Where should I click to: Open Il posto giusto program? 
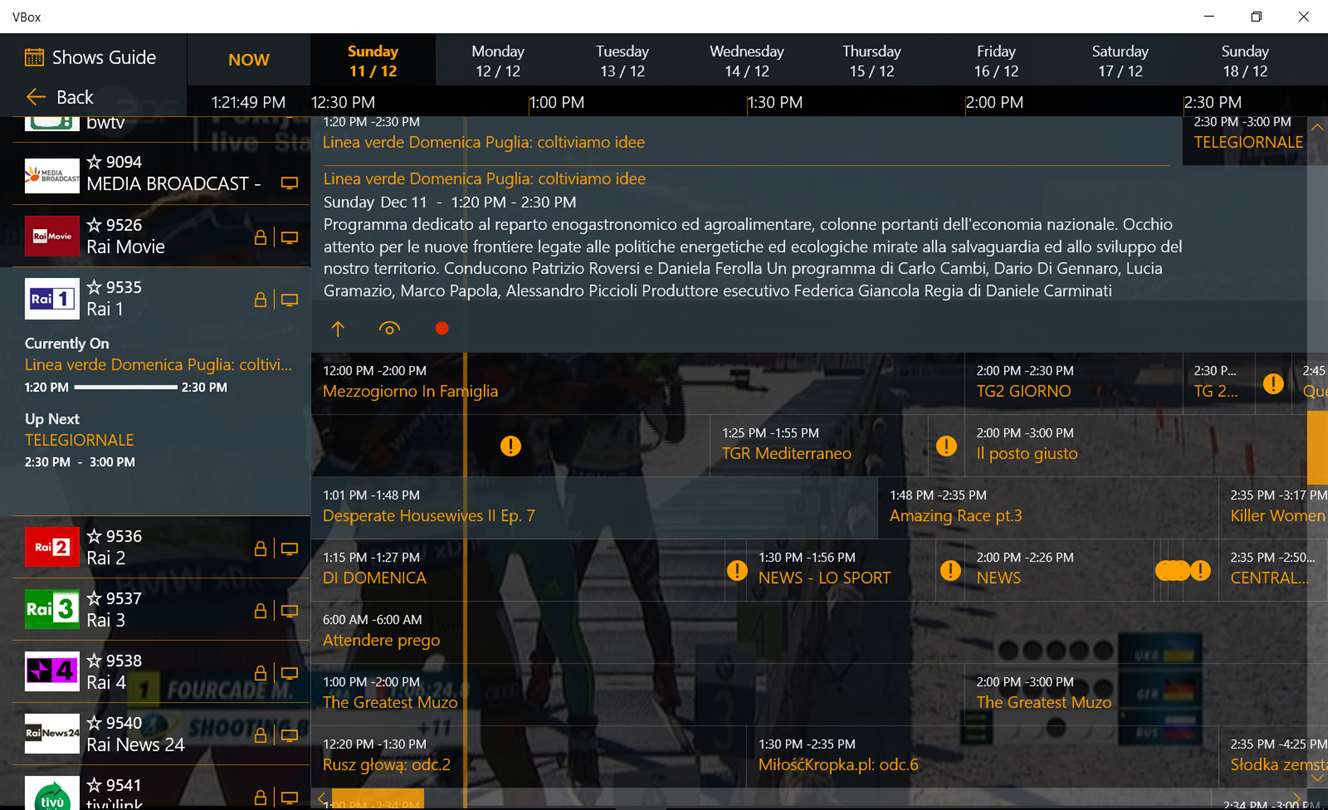[1135, 444]
